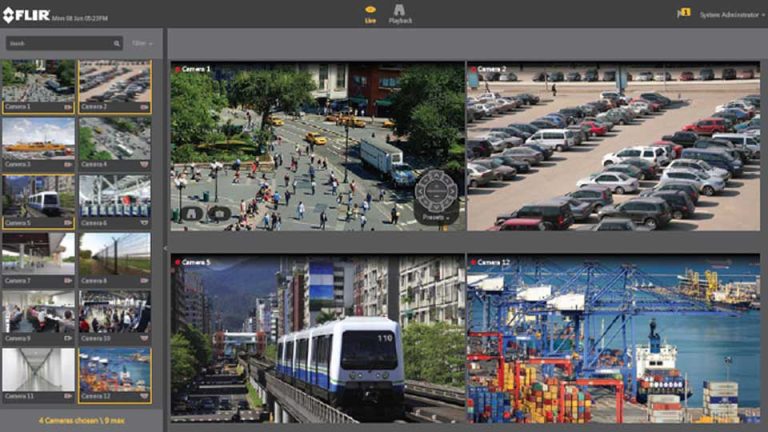This screenshot has width=768, height=432.
Task: Expand the Presets dropdown on Camera 1
Action: tap(437, 216)
